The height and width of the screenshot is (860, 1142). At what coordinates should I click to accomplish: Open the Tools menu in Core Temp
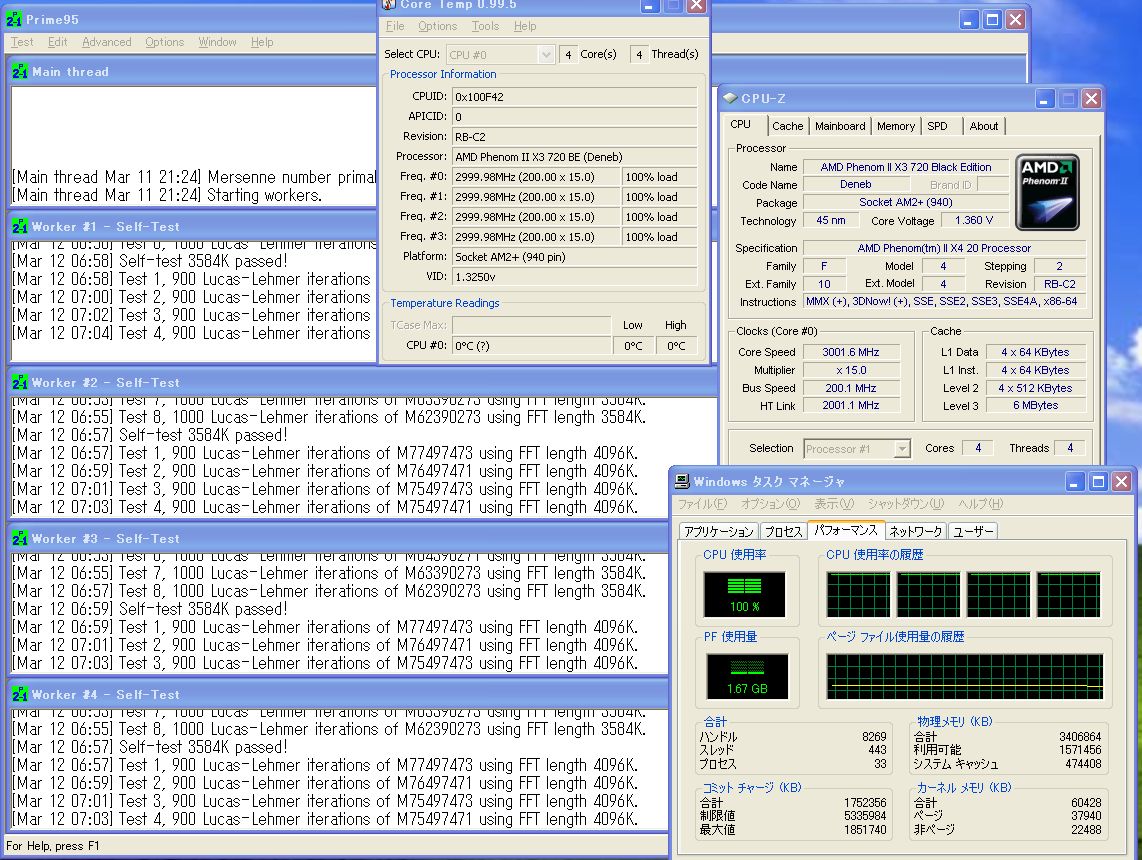(x=485, y=26)
